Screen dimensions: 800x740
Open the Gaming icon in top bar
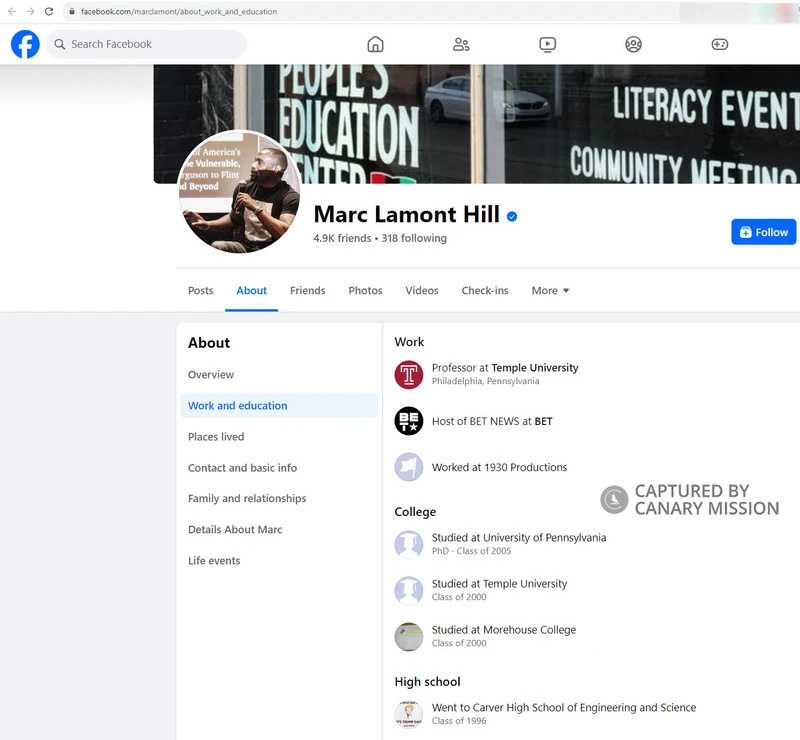[x=722, y=44]
